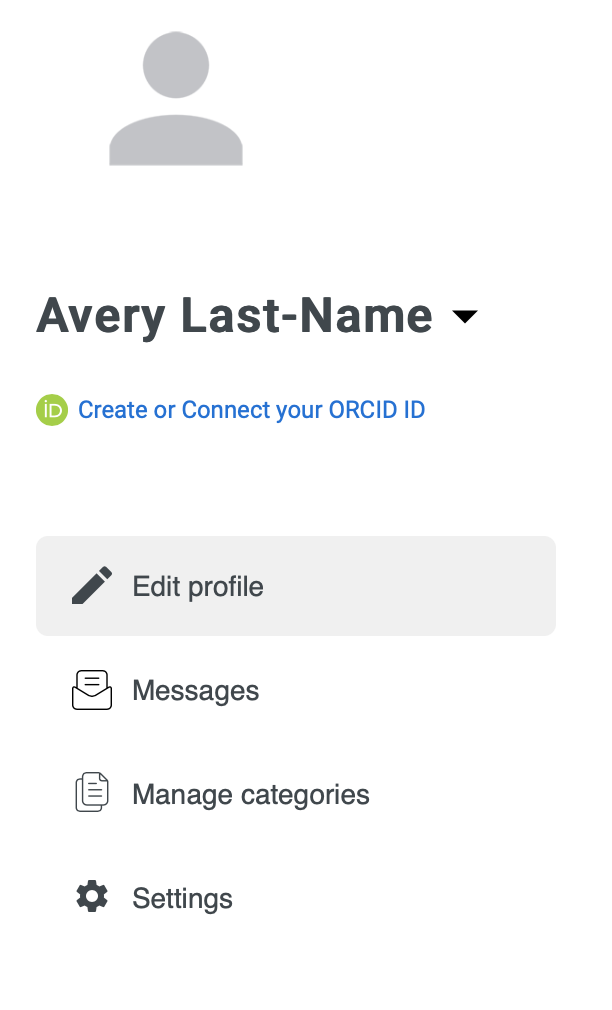The image size is (612, 1010).
Task: Open the Settings menu item
Action: (x=182, y=897)
